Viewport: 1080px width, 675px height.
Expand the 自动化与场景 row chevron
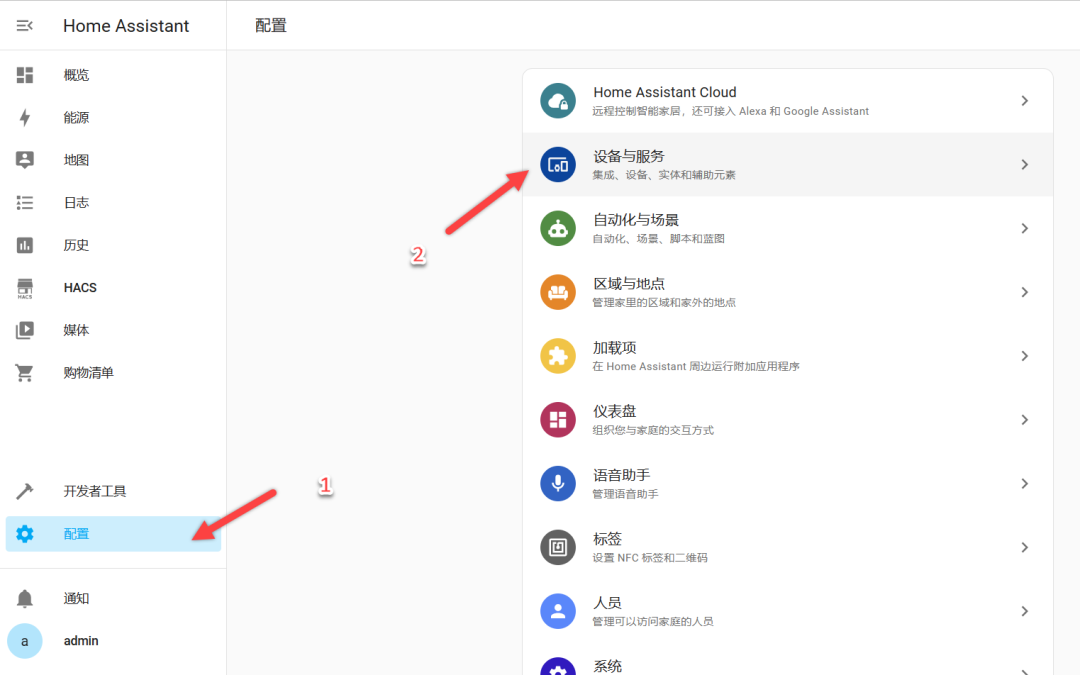click(x=1024, y=228)
